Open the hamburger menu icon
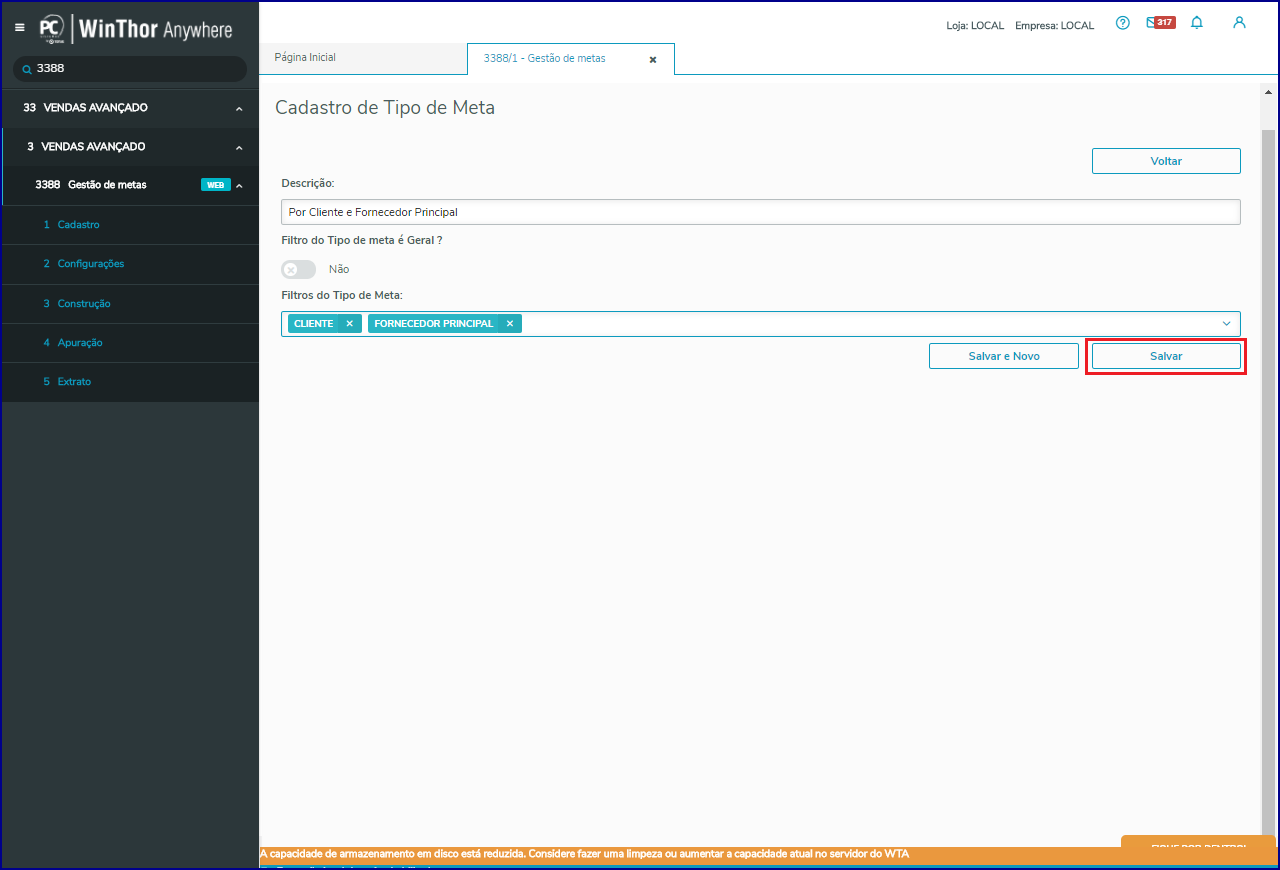The width and height of the screenshot is (1280, 870). 20,27
